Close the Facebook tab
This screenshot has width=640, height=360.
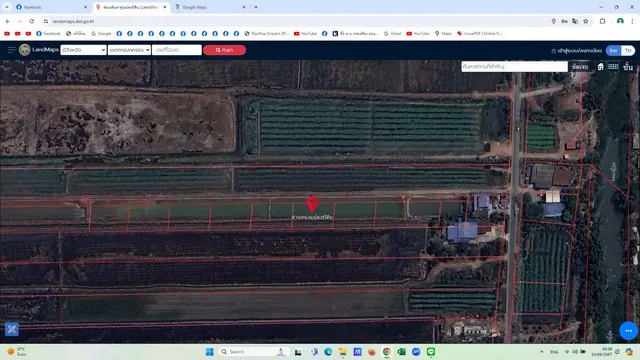tap(85, 7)
